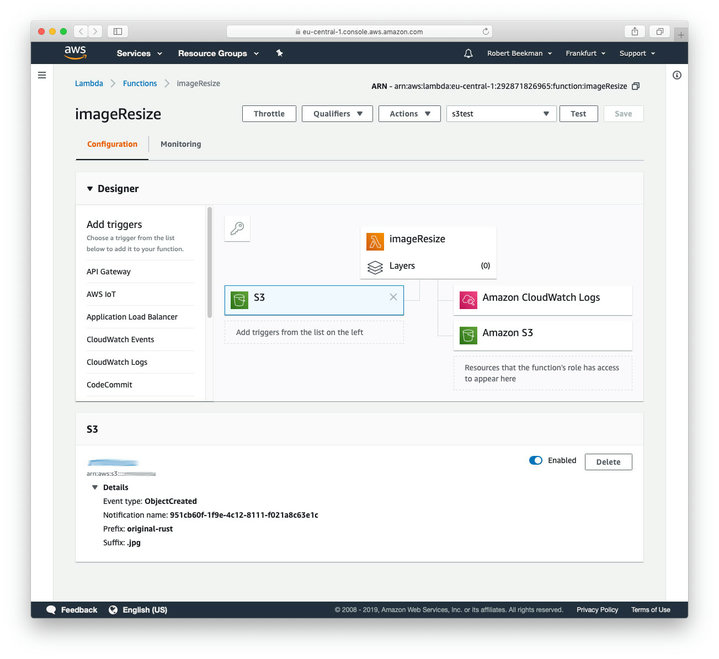Viewport: 719px width, 659px height.
Task: Click the orange Lambda imageResize icon
Action: (x=375, y=241)
